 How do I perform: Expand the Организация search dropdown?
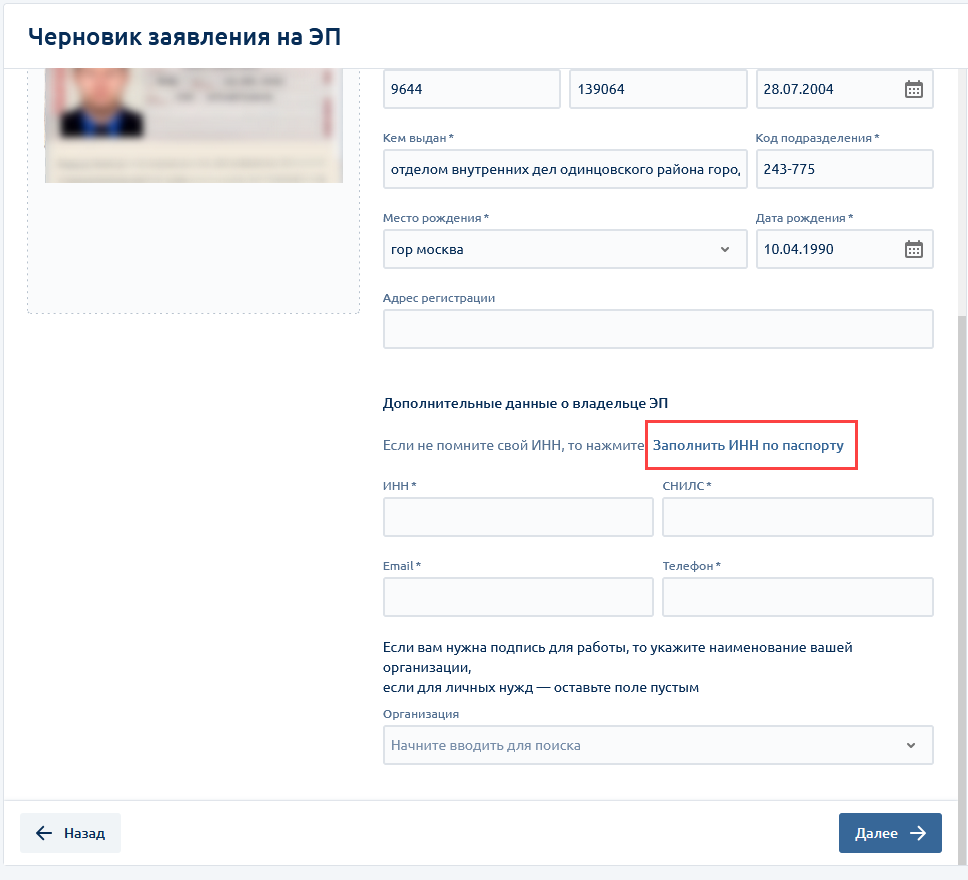[910, 746]
